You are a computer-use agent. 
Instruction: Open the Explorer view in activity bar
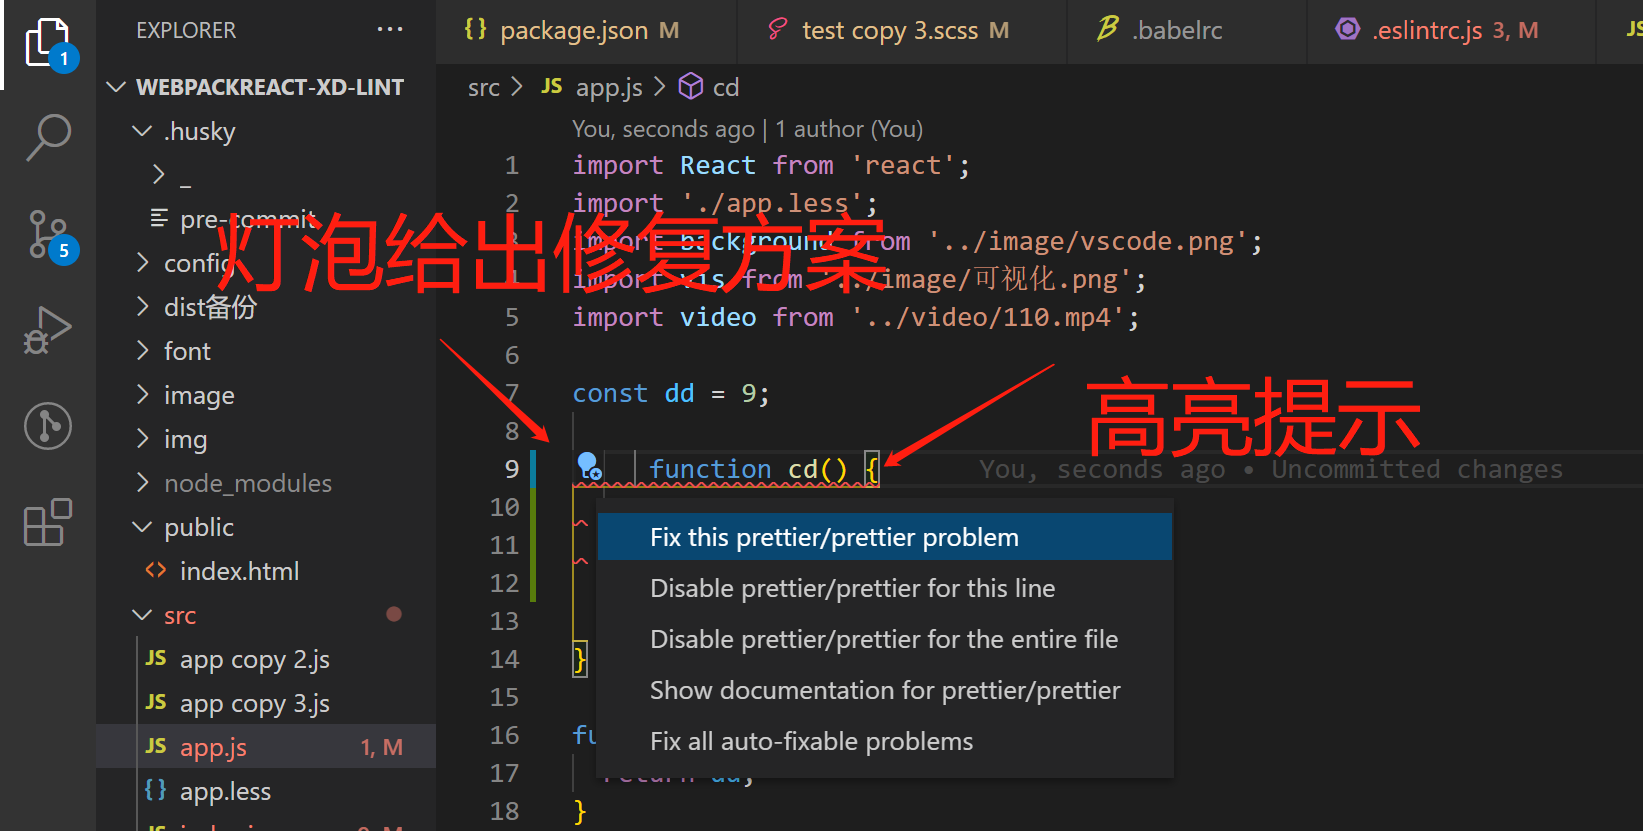tap(47, 43)
